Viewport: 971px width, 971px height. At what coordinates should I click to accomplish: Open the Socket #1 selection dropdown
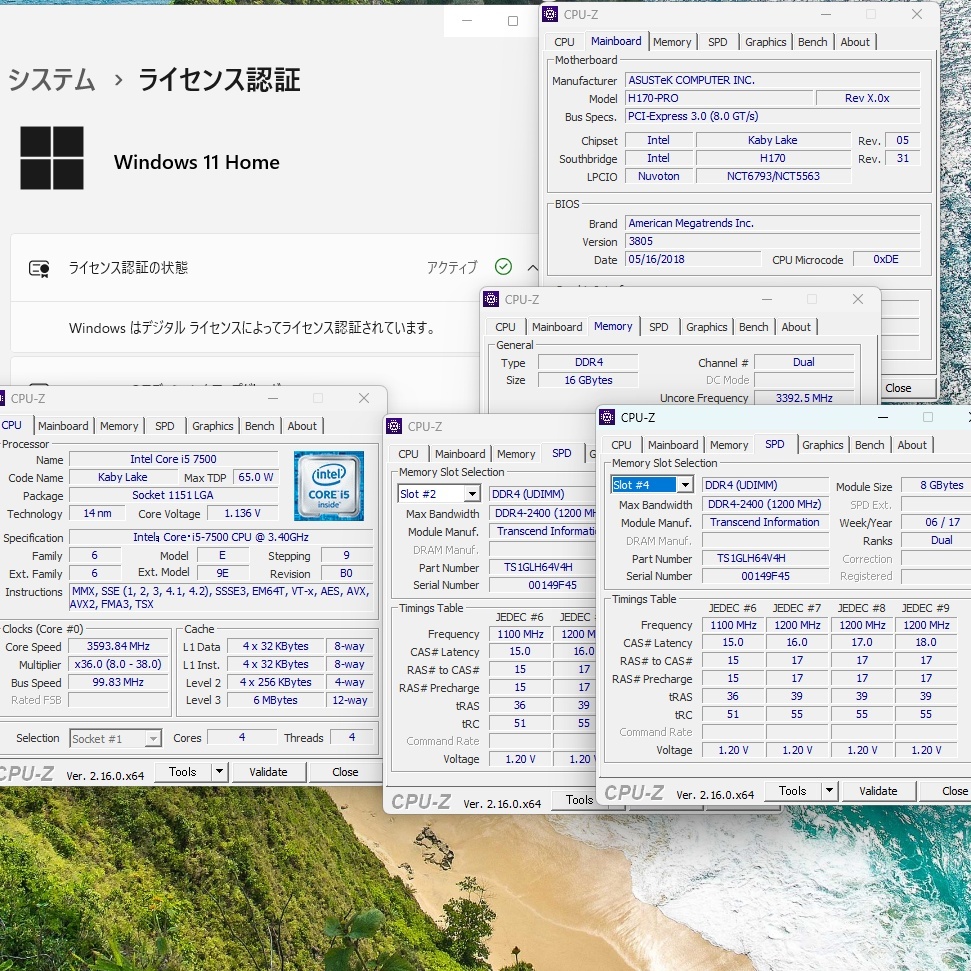click(x=152, y=739)
